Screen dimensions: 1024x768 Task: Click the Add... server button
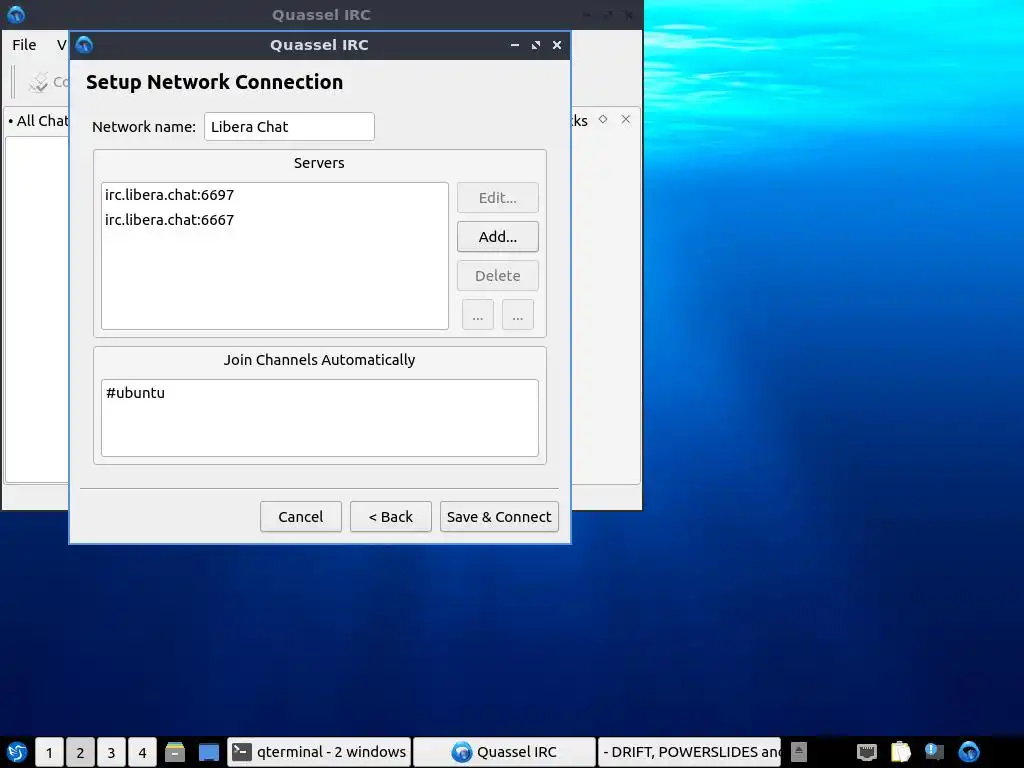[498, 236]
